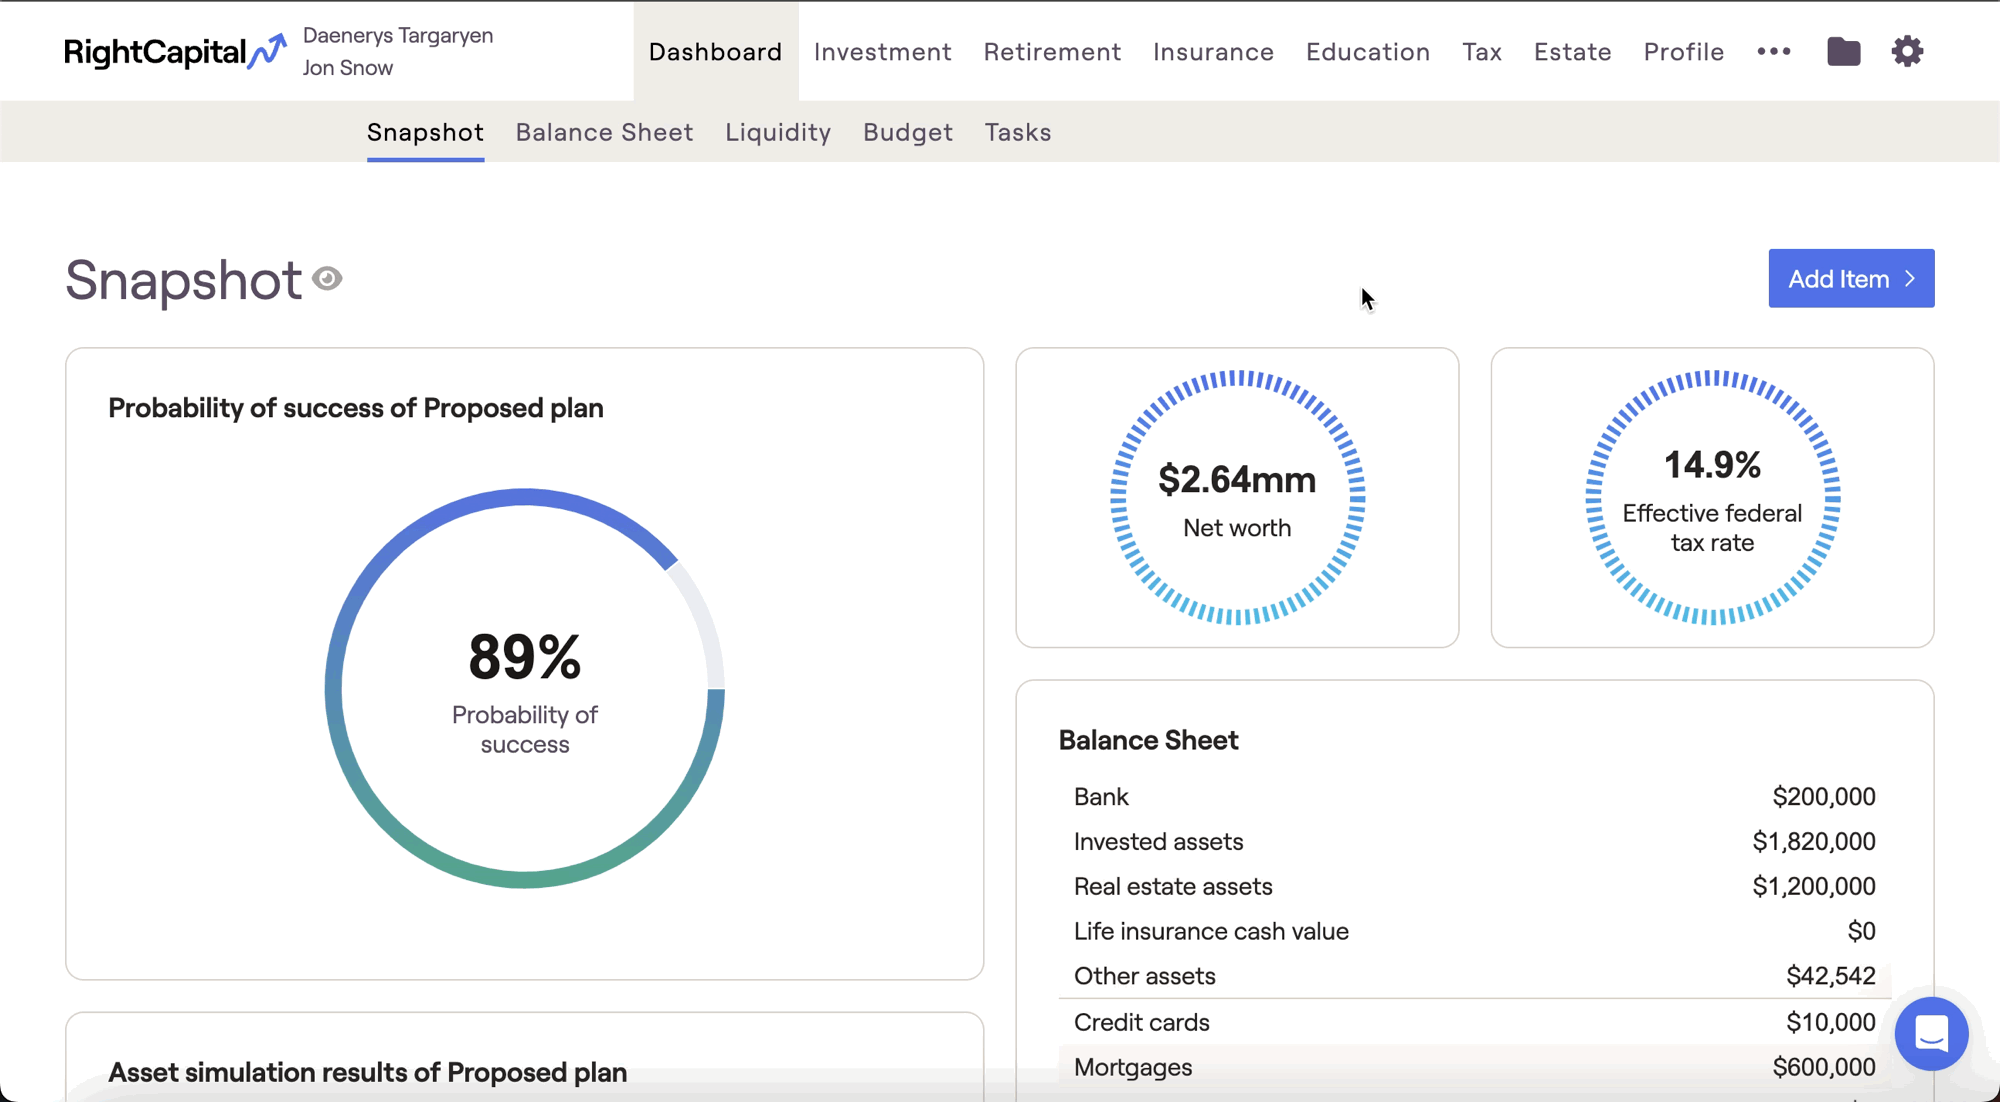Switch to the Insurance tab
This screenshot has width=2000, height=1102.
tap(1213, 51)
